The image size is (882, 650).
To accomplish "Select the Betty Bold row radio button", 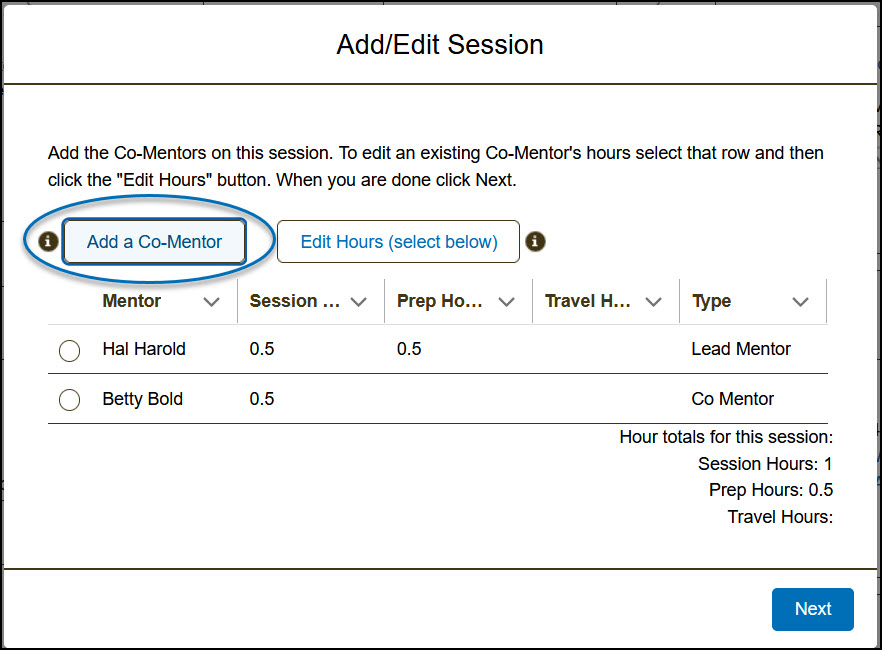I will click(x=69, y=400).
